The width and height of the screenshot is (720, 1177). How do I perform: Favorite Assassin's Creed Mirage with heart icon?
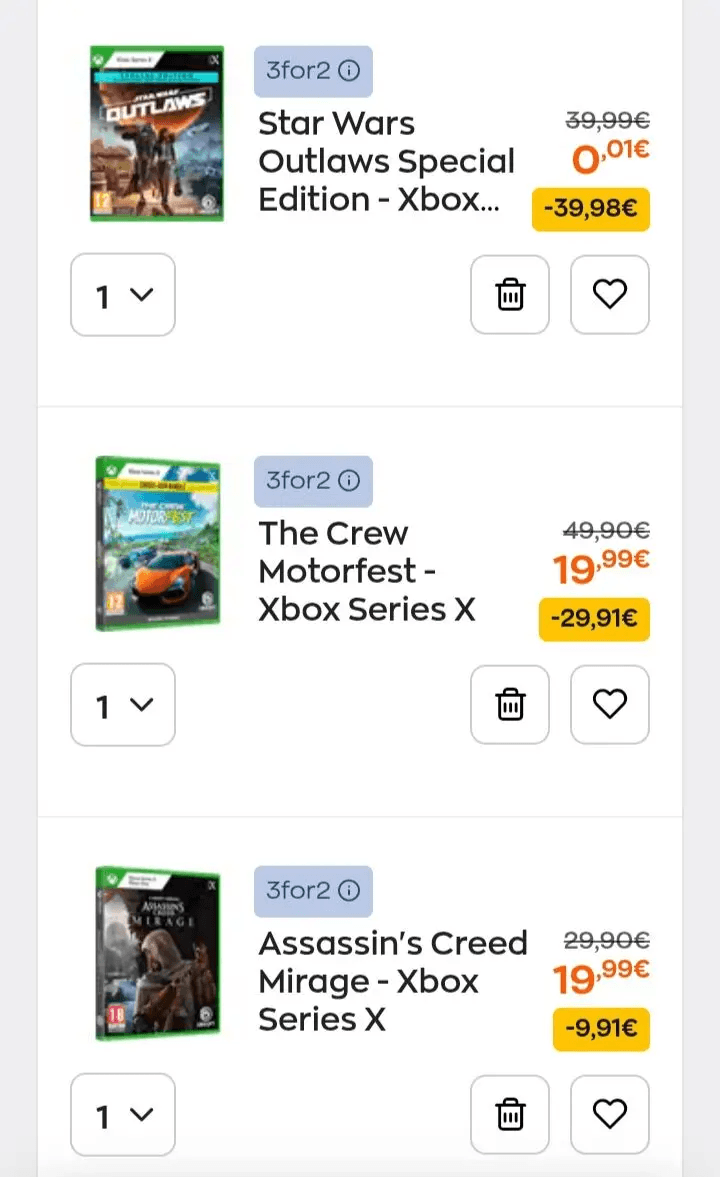610,1114
